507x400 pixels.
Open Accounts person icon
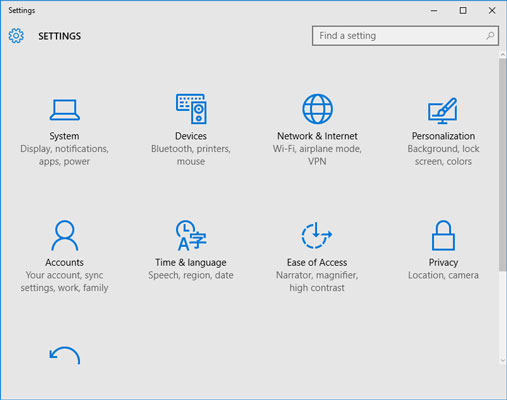tap(65, 235)
